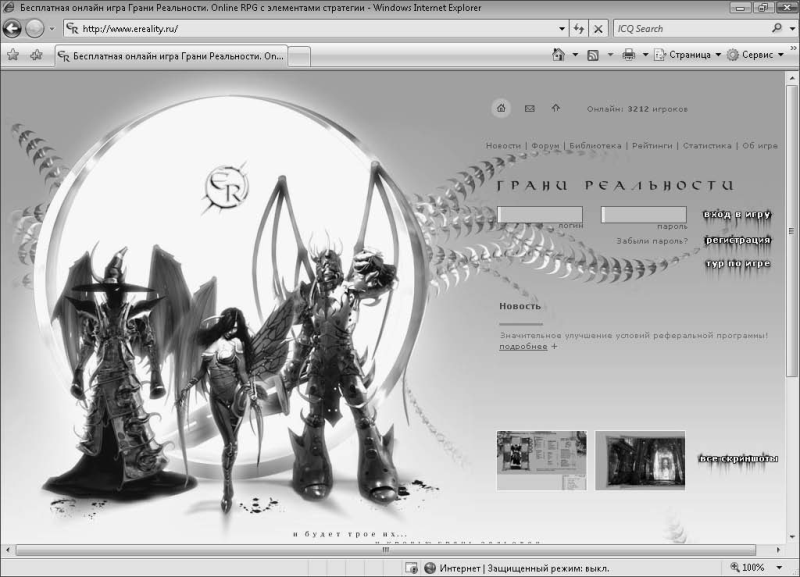The image size is (800, 577).
Task: Click the все скриншоты link
Action: [738, 459]
